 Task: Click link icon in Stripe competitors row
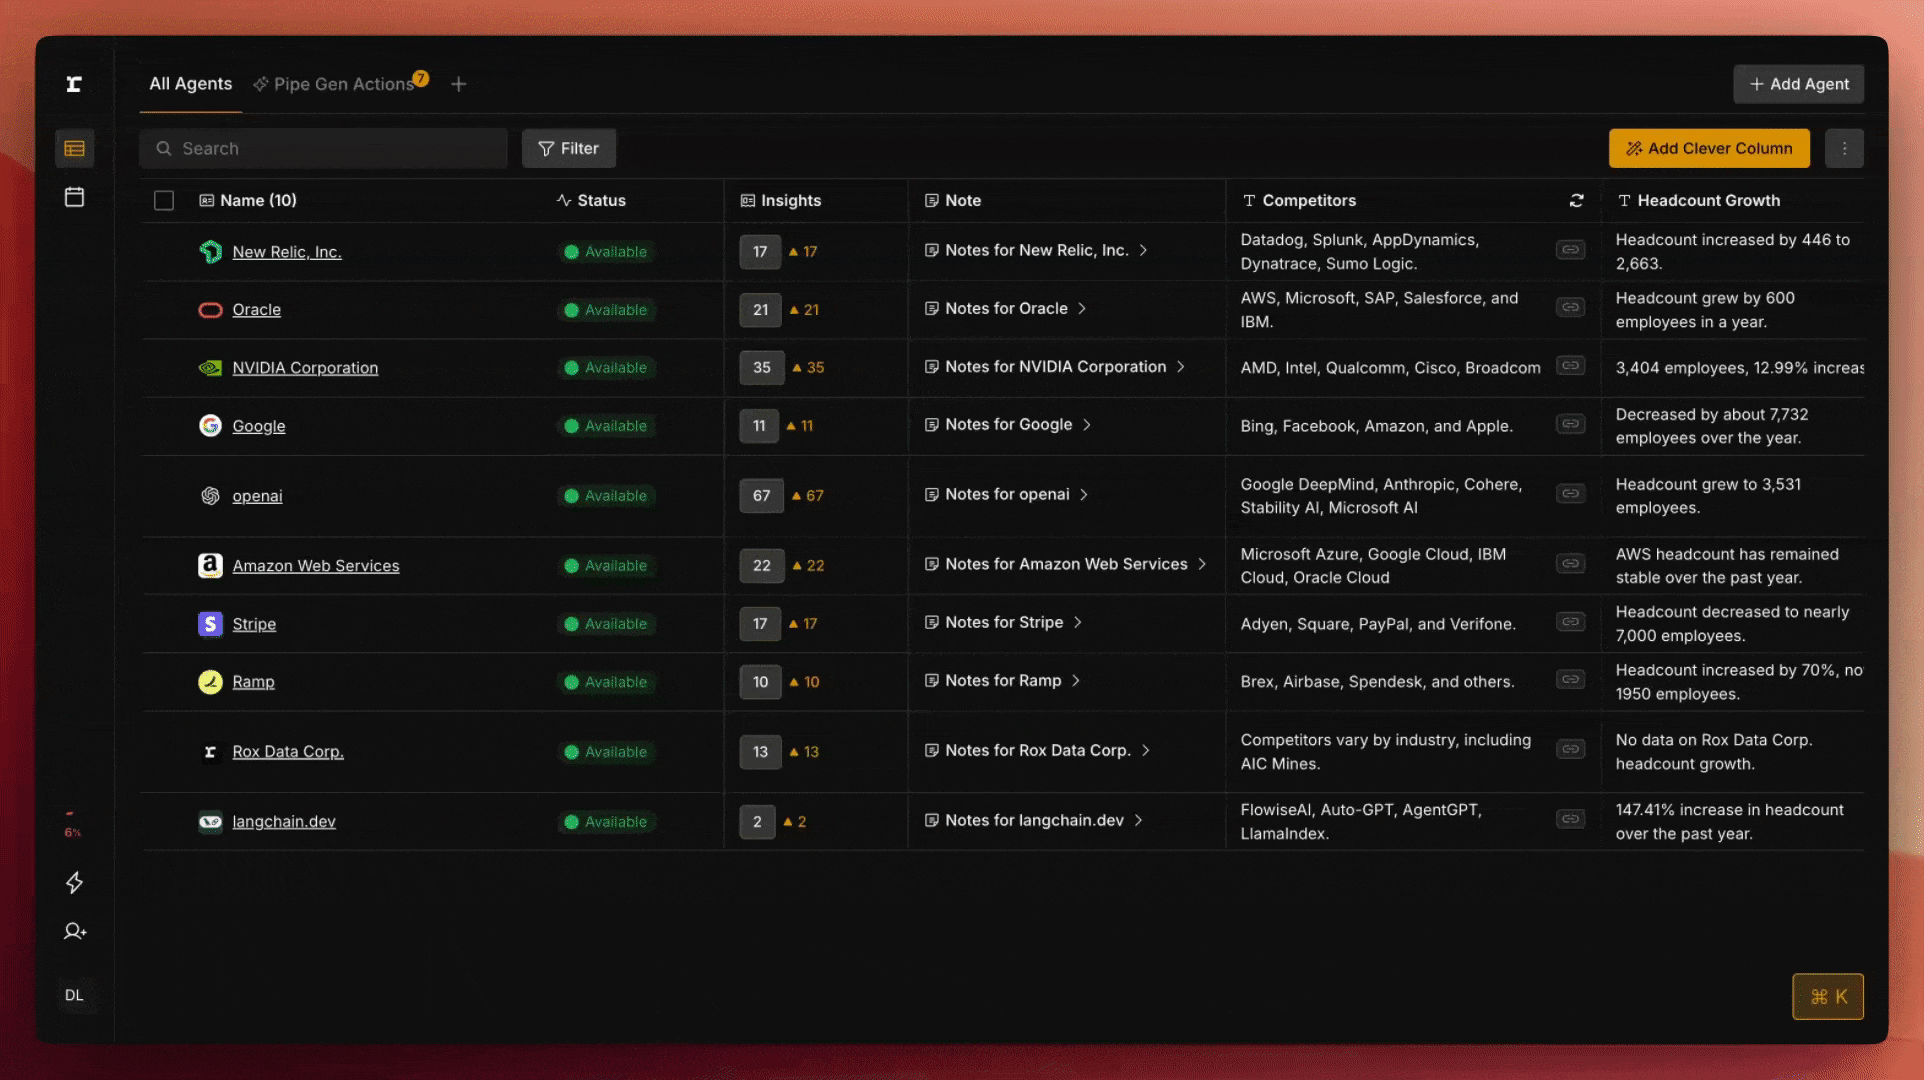coord(1570,622)
